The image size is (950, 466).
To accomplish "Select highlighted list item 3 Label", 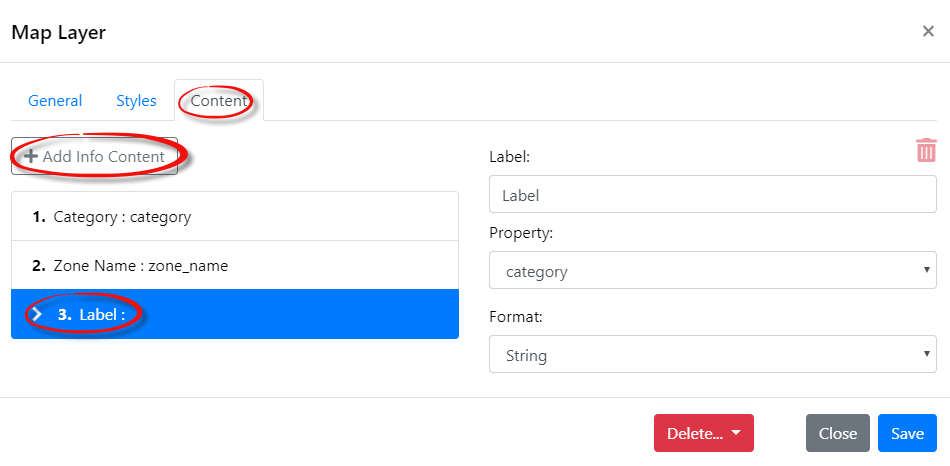I will coord(235,314).
